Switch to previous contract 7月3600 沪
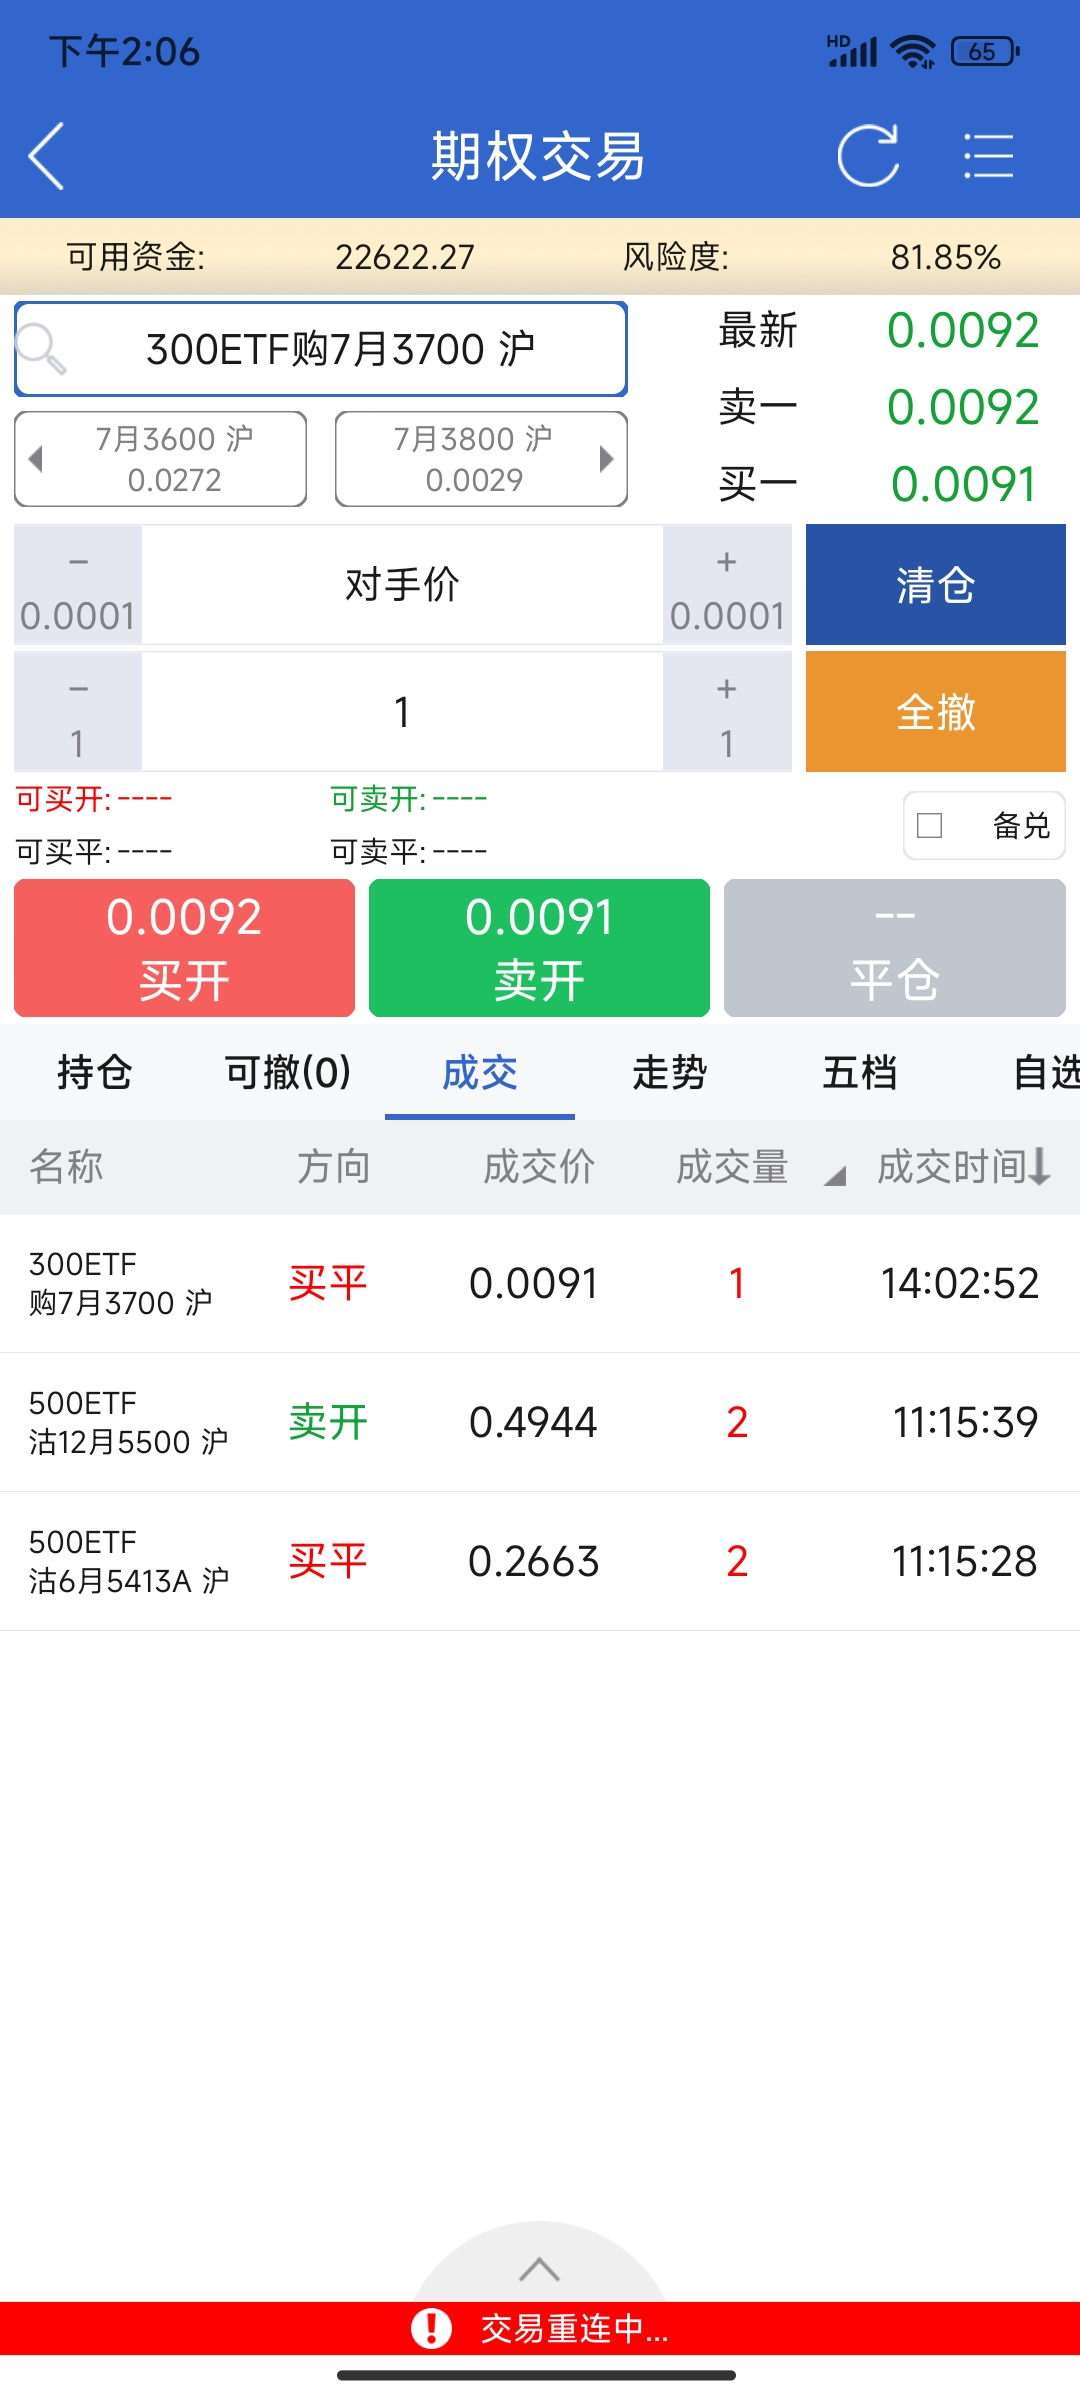 (161, 459)
